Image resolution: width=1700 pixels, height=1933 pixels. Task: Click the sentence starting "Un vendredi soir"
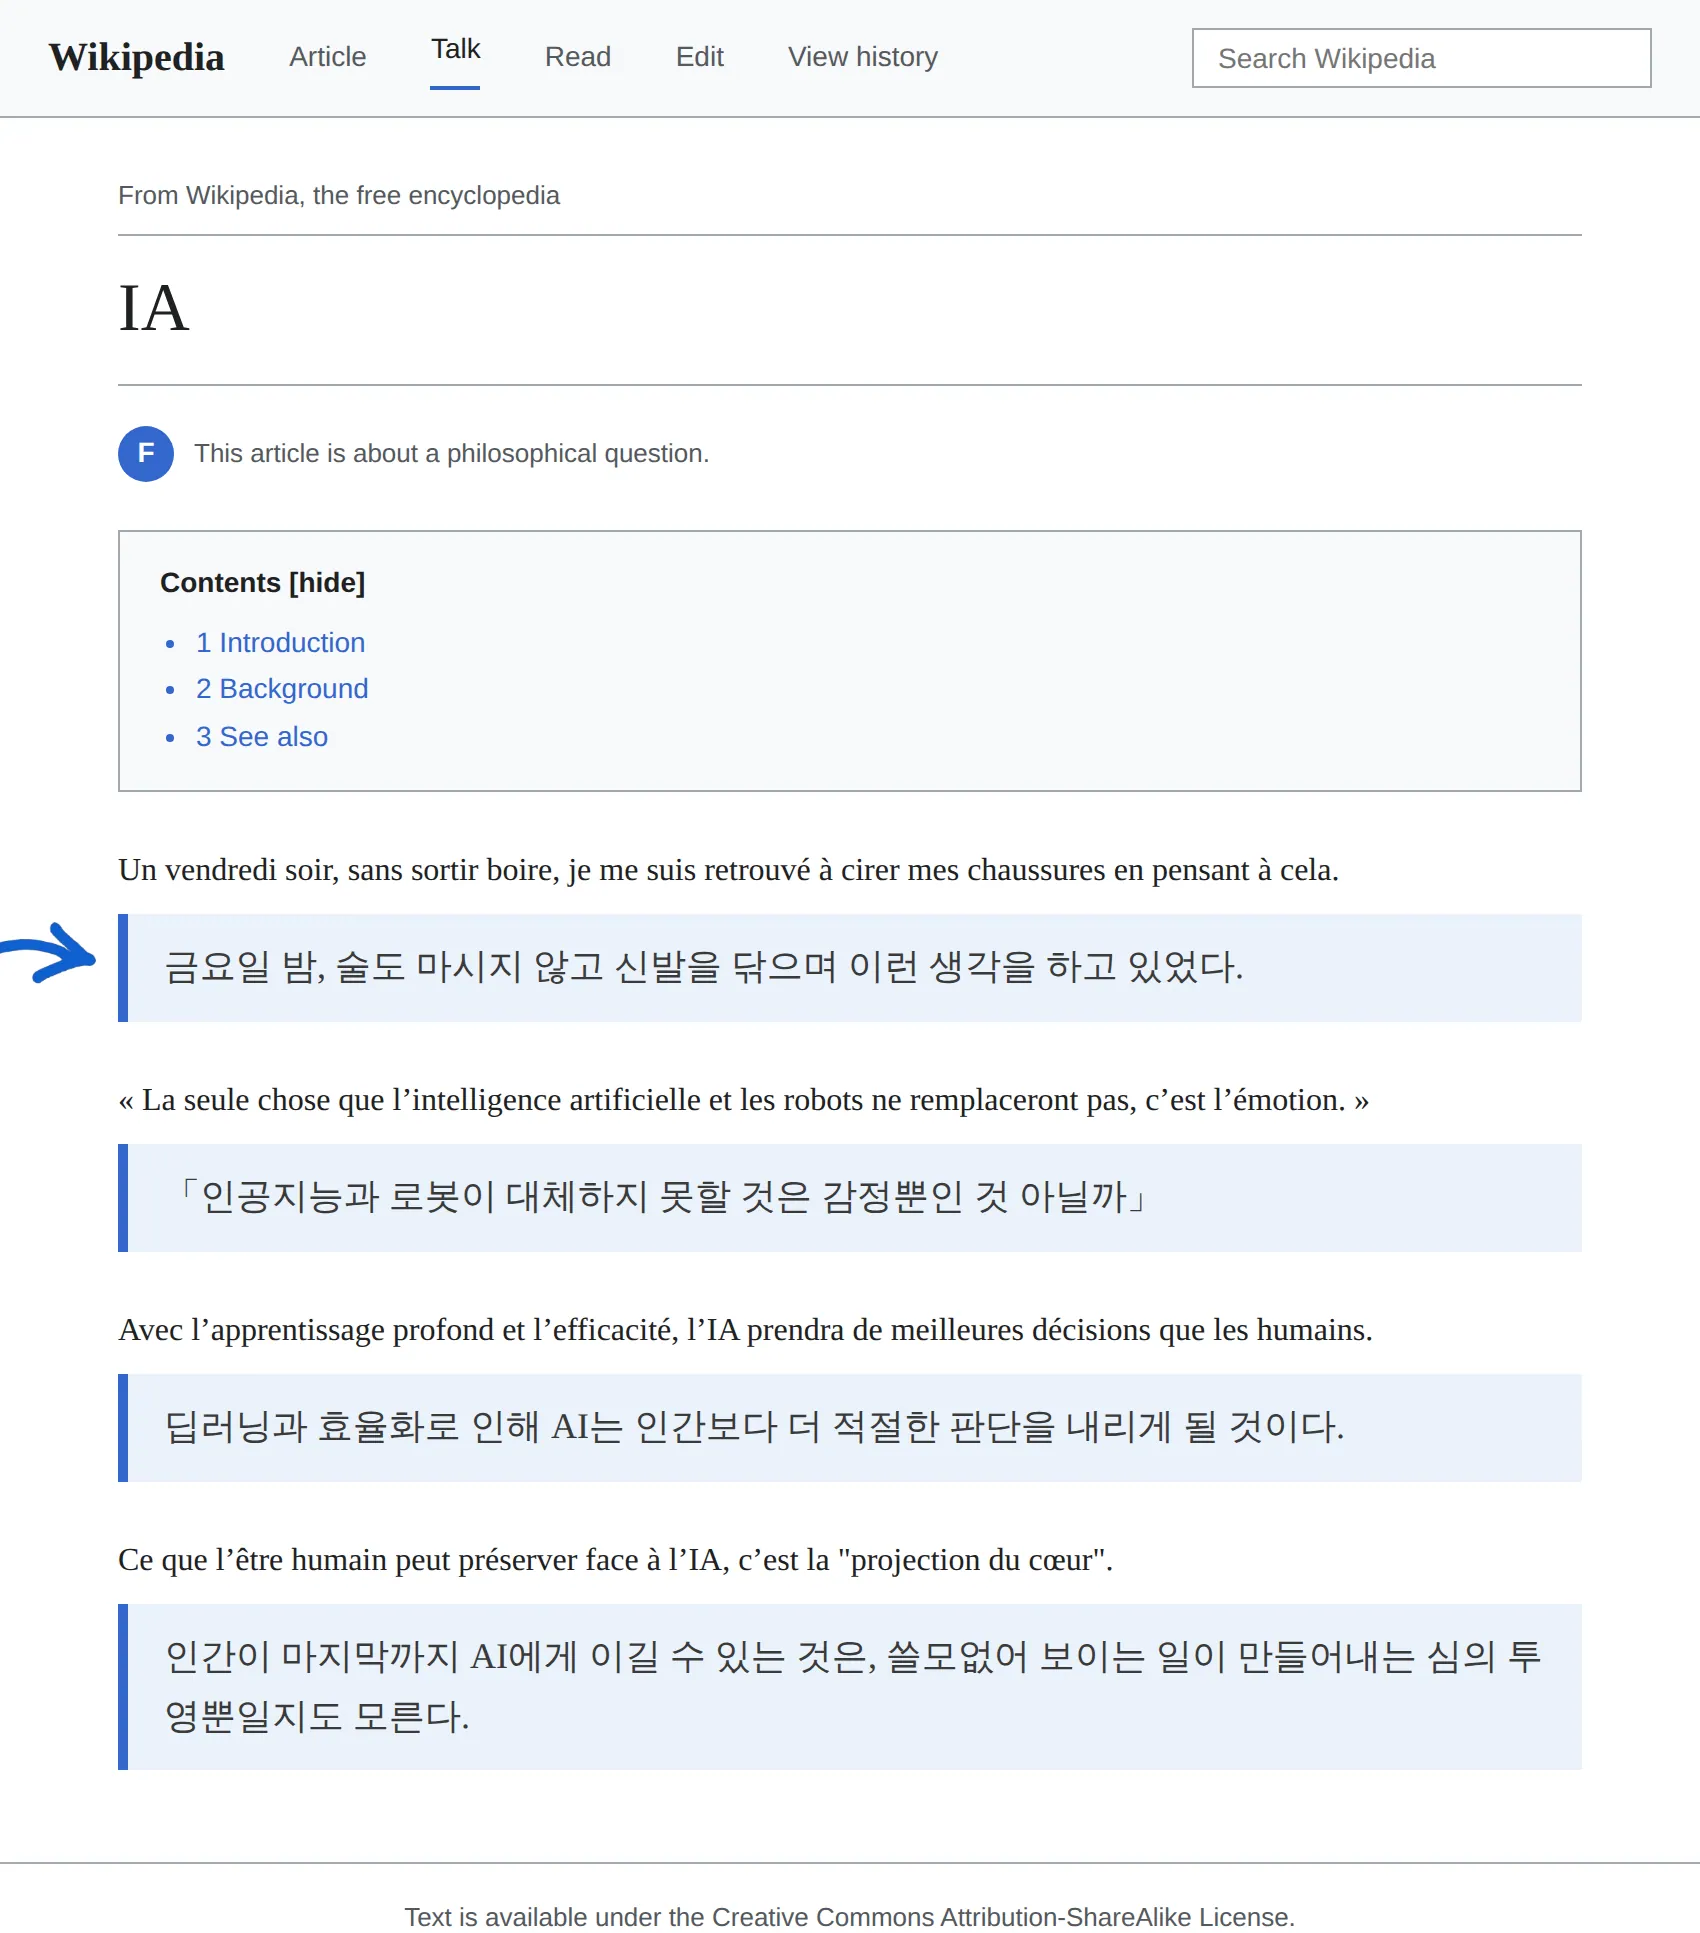pos(728,870)
